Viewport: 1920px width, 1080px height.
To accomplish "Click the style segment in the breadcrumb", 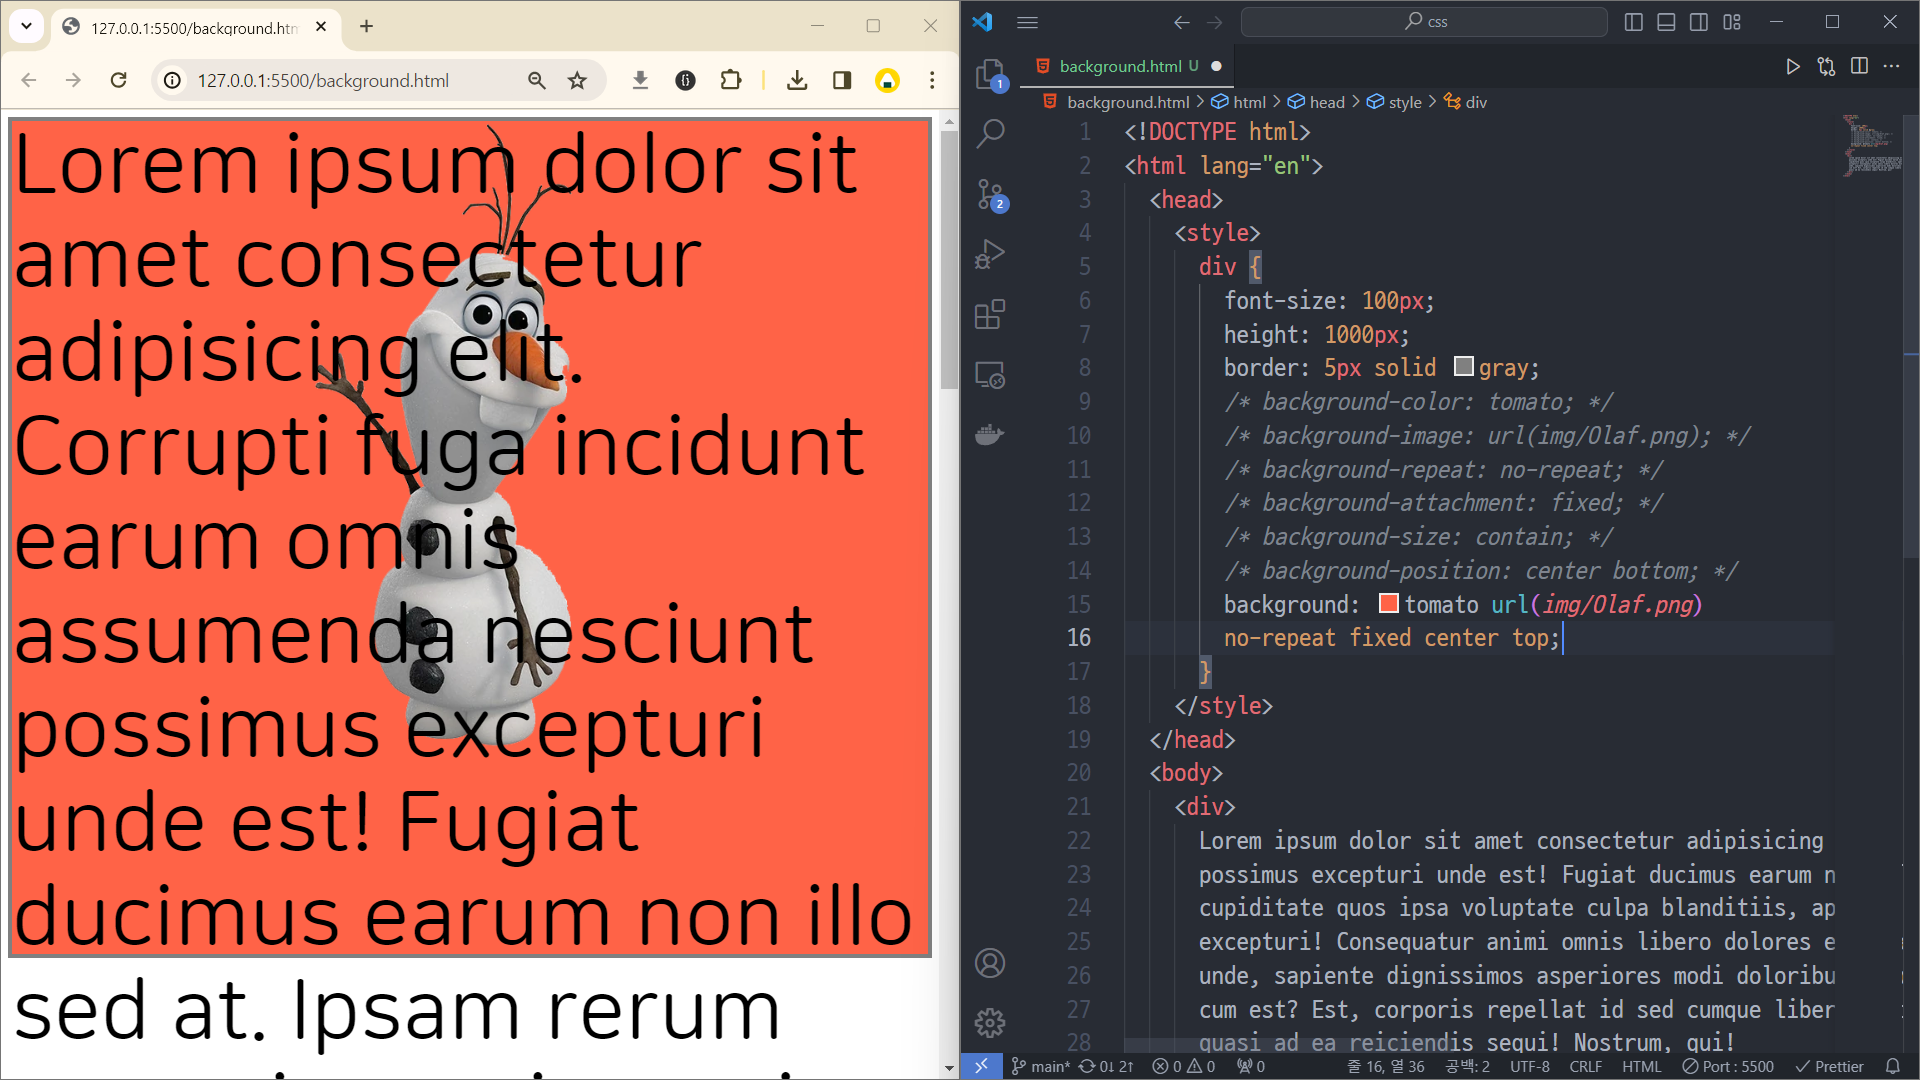I will [x=1404, y=102].
